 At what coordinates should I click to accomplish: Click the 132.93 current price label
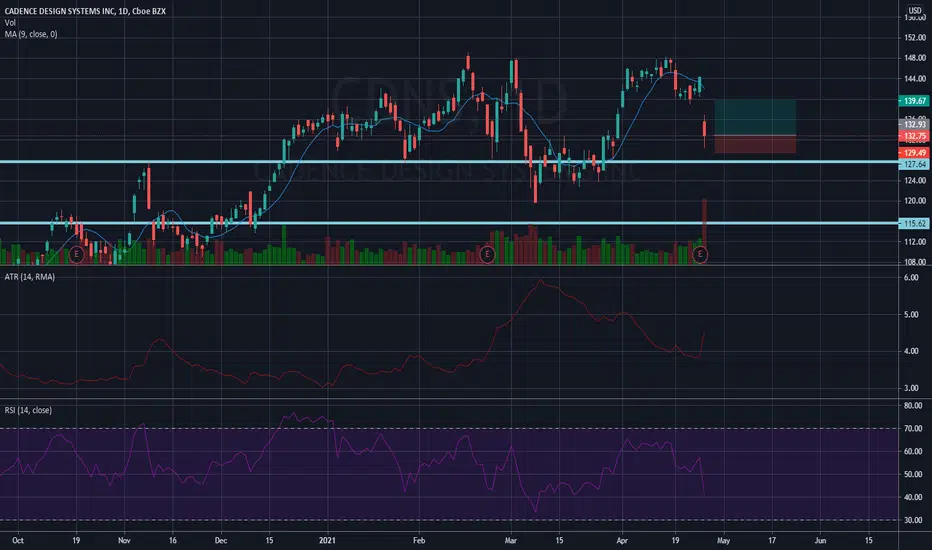[x=914, y=124]
